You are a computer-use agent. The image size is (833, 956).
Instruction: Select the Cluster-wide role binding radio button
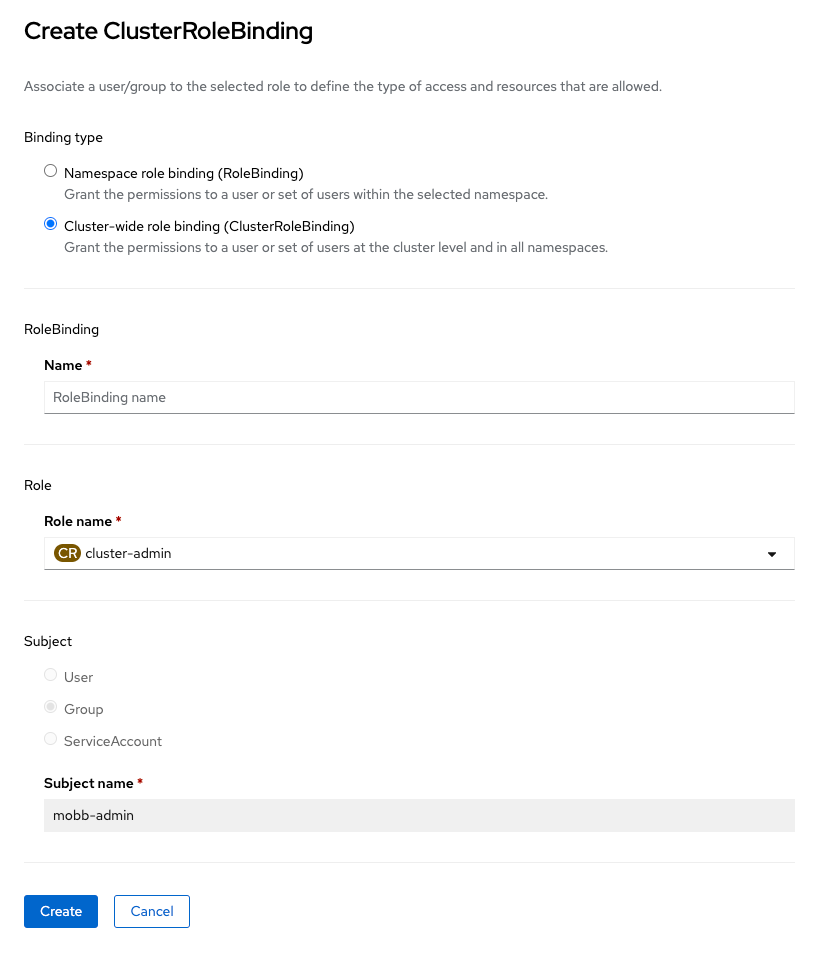tap(50, 224)
